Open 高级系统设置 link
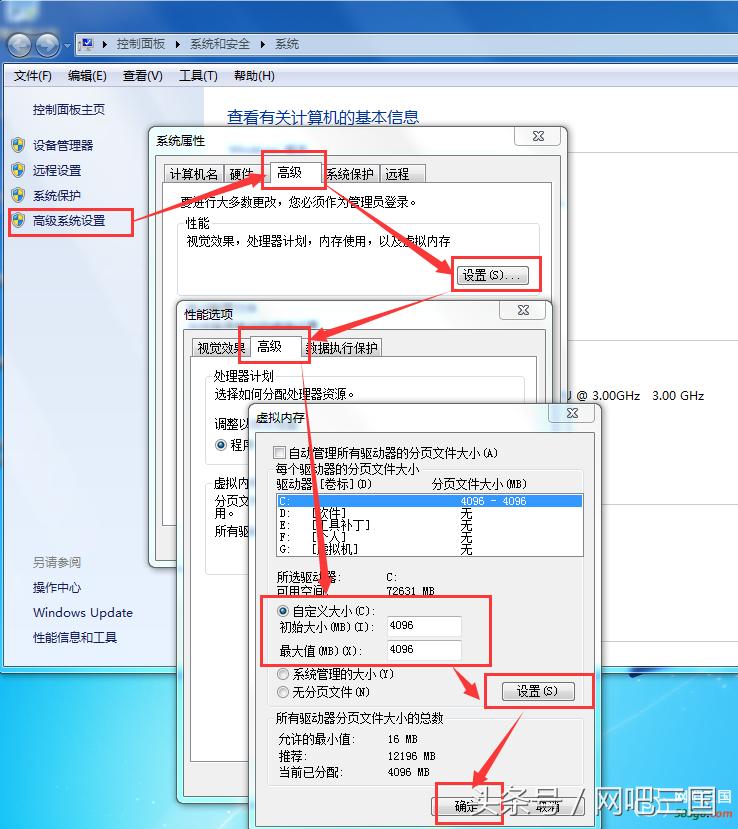Image resolution: width=738 pixels, height=829 pixels. click(x=69, y=220)
